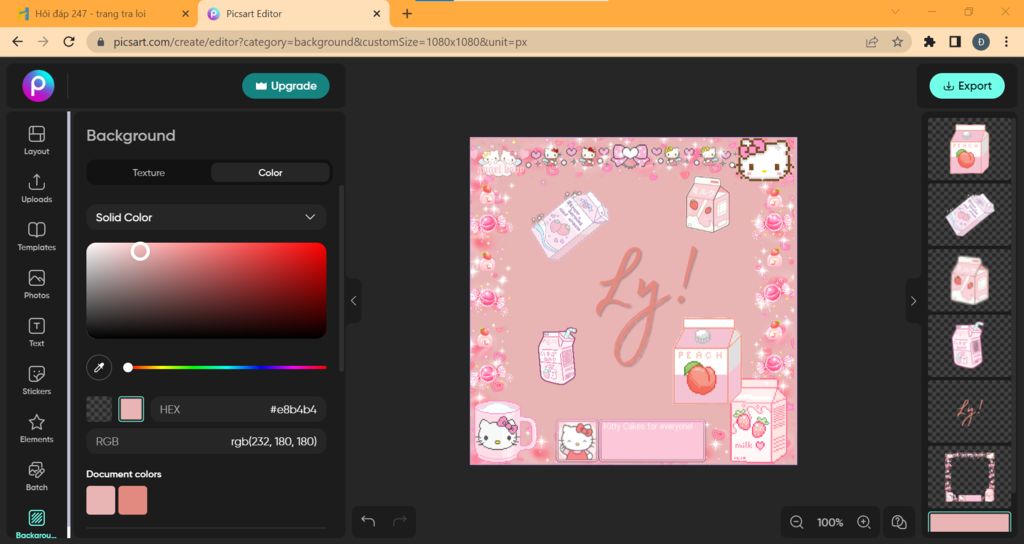
Task: Switch to the Texture tab
Action: [149, 172]
